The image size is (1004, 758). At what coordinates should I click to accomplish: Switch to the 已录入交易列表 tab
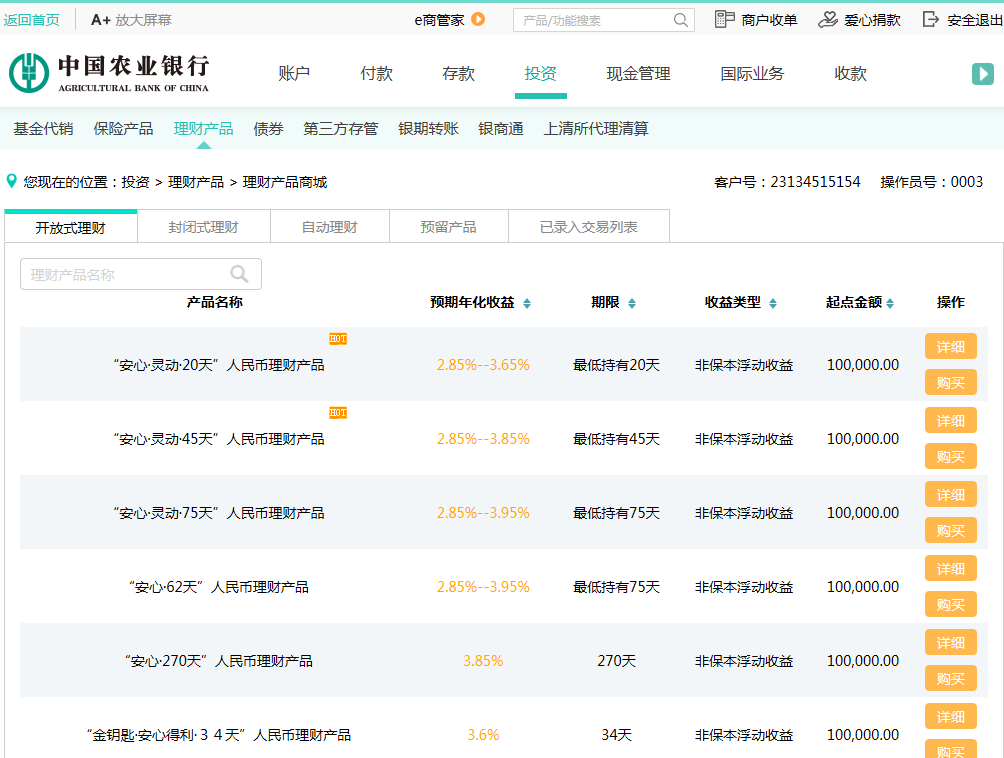[x=589, y=227]
